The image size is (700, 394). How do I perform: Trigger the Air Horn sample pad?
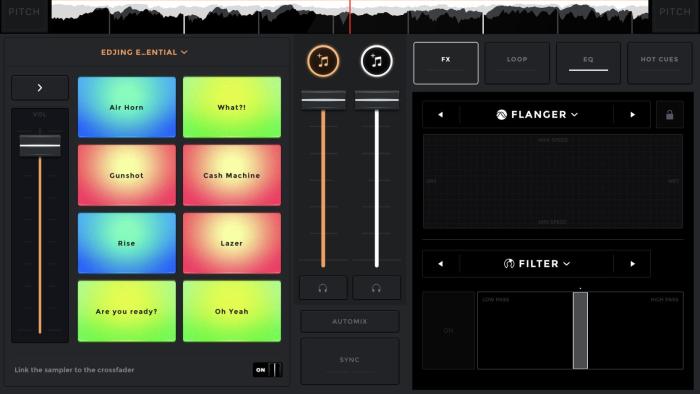(127, 107)
